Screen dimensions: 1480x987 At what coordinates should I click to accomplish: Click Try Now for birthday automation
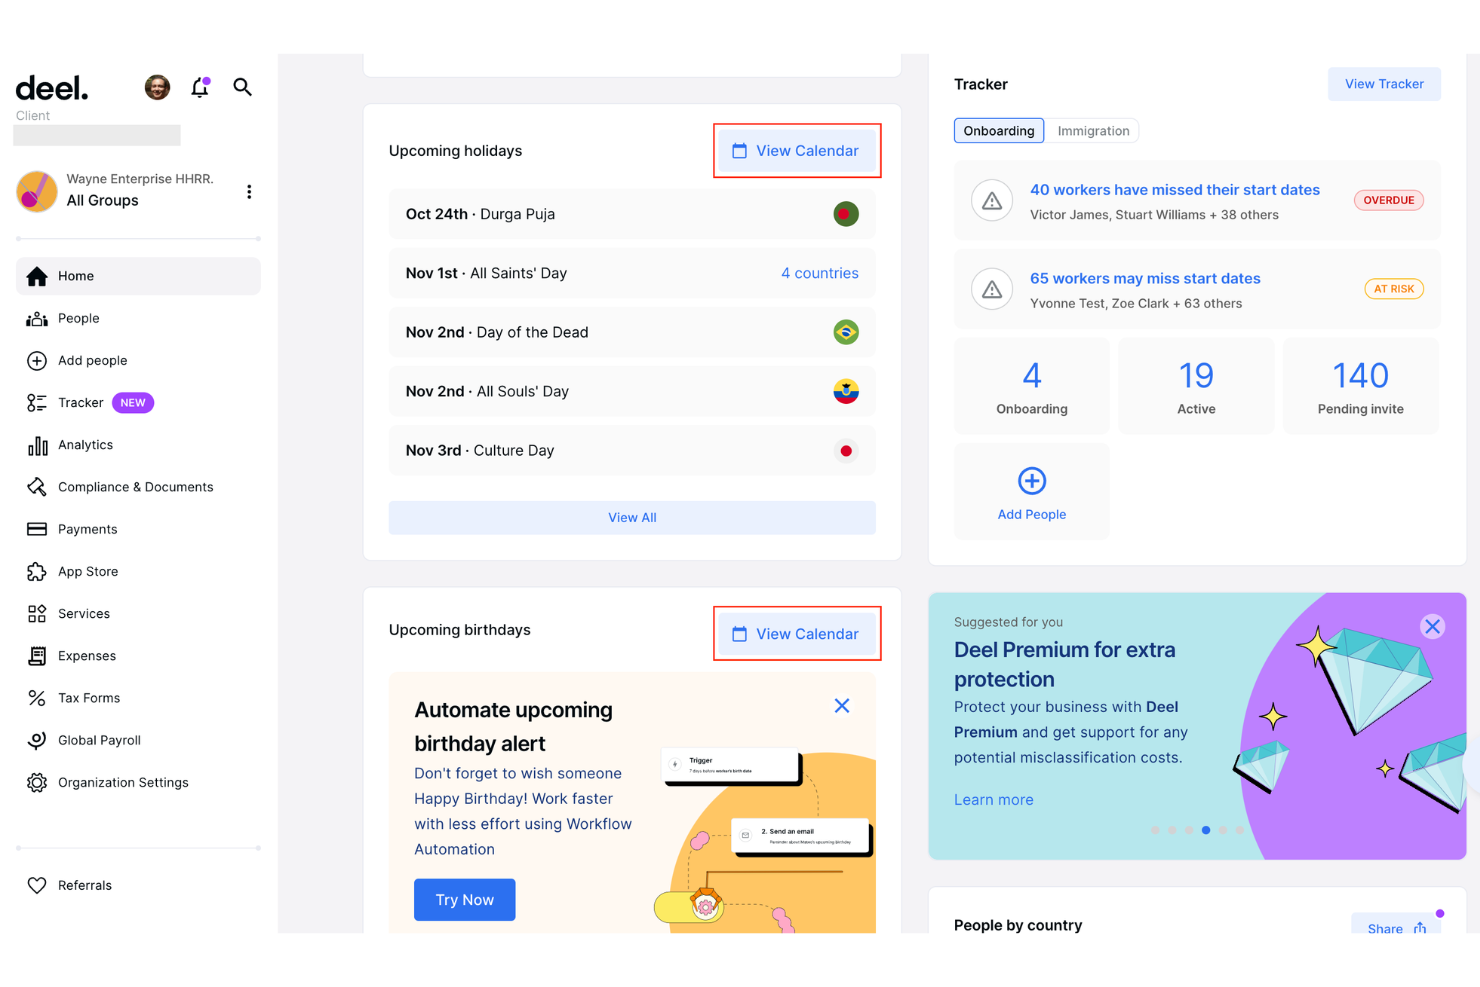pos(464,899)
